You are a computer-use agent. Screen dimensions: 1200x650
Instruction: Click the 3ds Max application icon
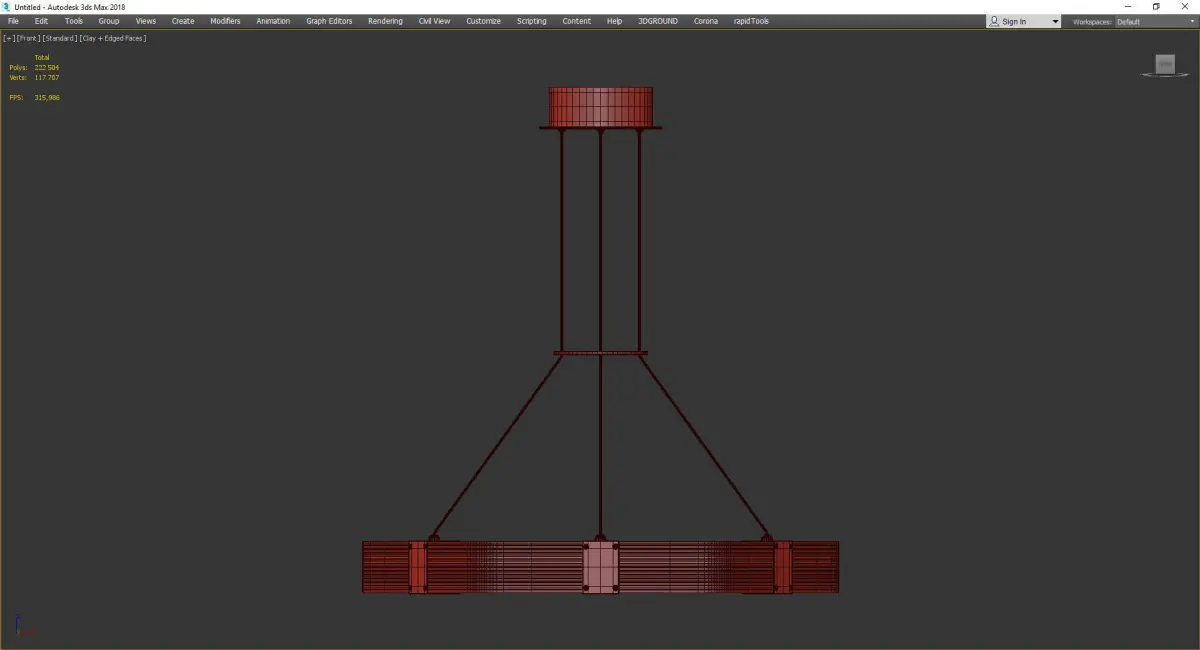pos(6,7)
